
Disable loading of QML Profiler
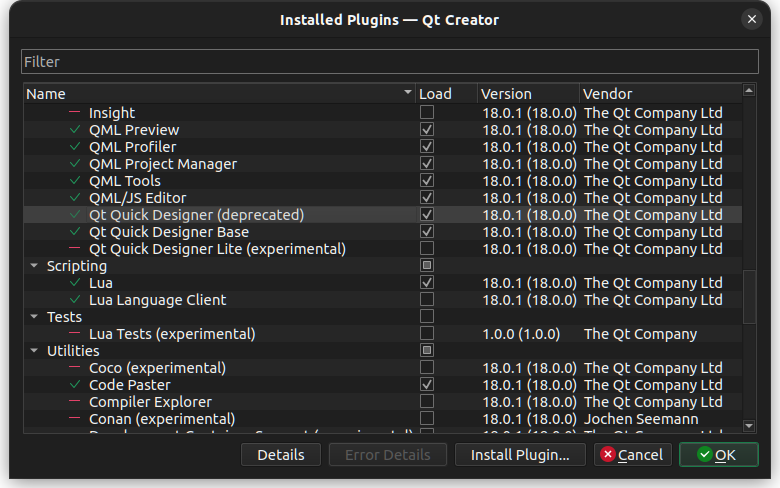coord(427,146)
